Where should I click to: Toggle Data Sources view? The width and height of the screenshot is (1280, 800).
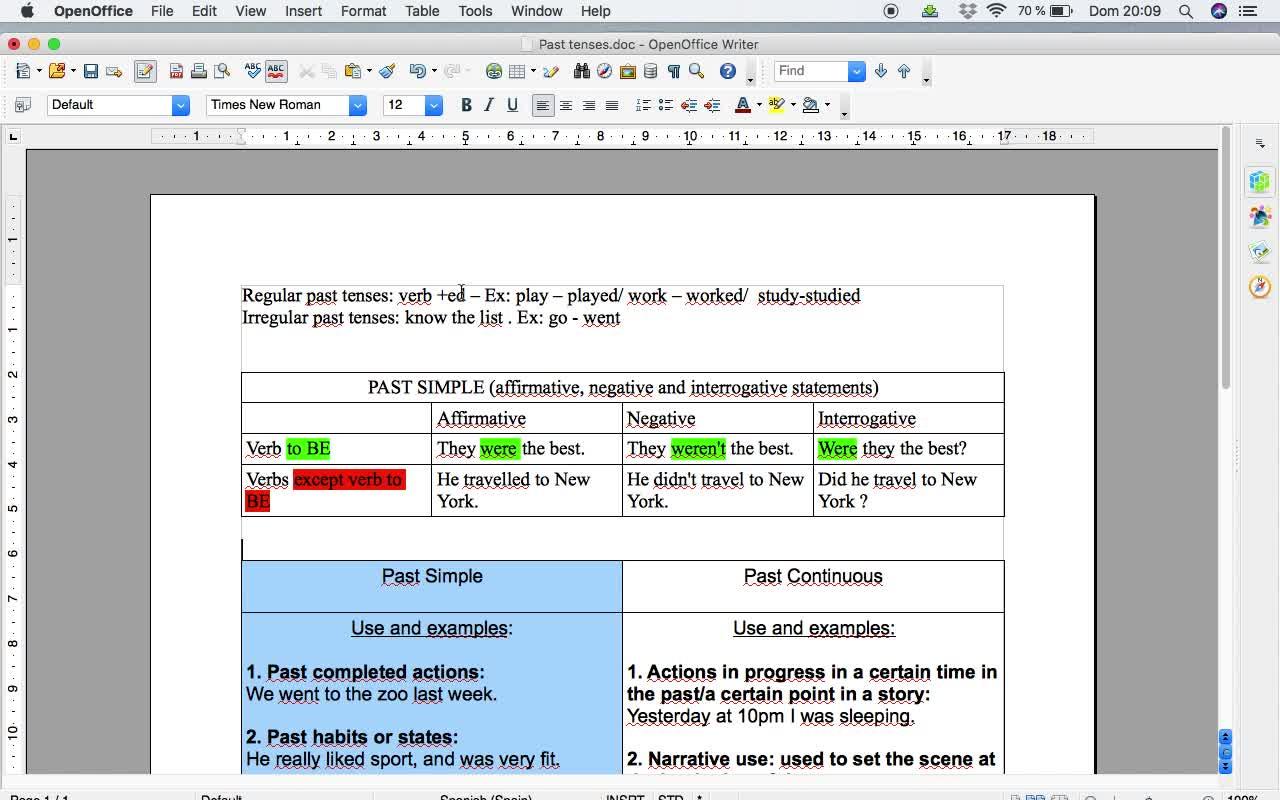coord(651,71)
